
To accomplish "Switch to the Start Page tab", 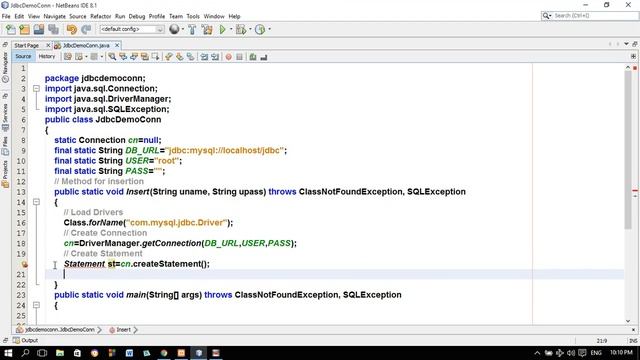I will pyautogui.click(x=27, y=45).
